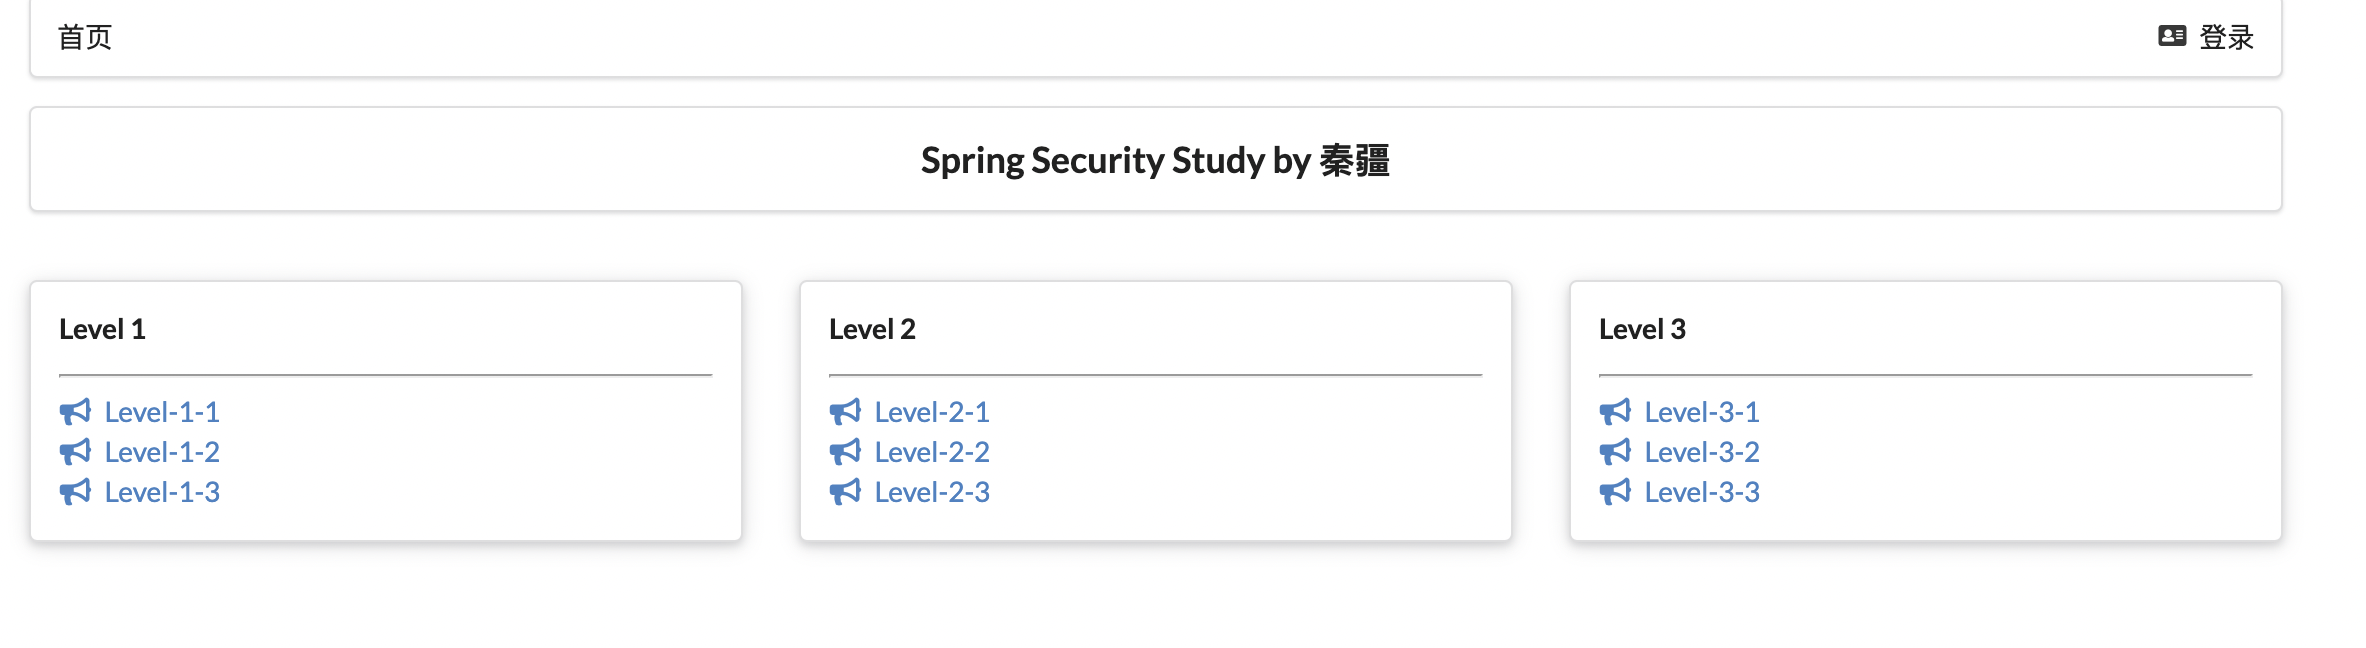
Task: Go to 首页 in the navigation bar
Action: [x=85, y=38]
